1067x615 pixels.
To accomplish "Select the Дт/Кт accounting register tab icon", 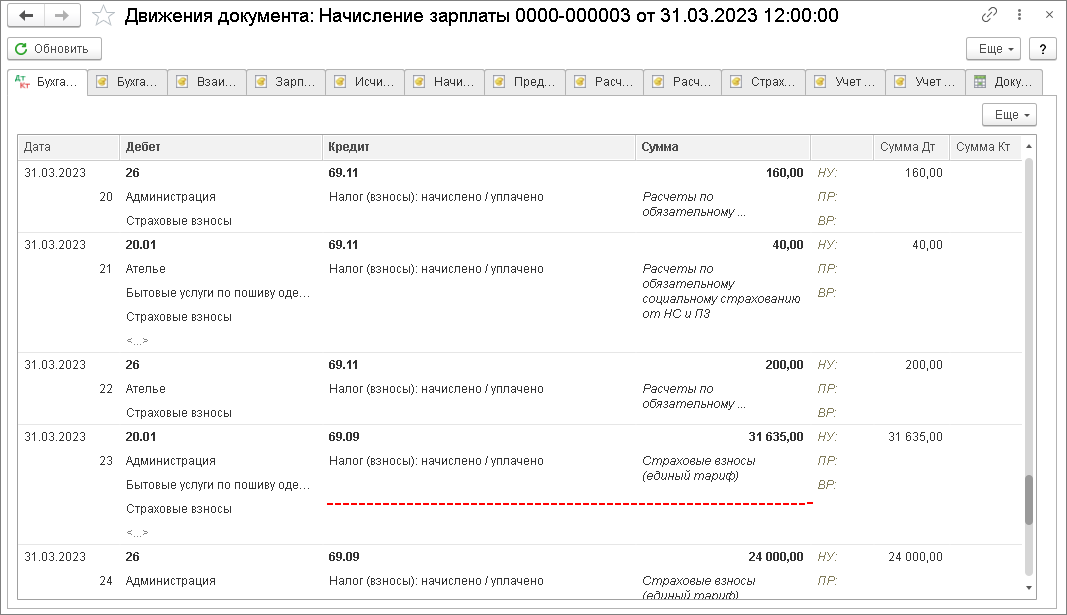I will coord(21,81).
